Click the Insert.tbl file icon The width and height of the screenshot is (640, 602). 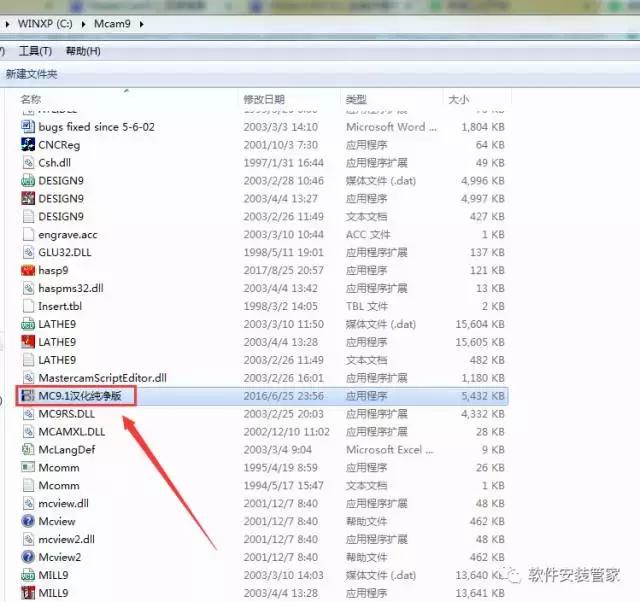click(x=28, y=306)
